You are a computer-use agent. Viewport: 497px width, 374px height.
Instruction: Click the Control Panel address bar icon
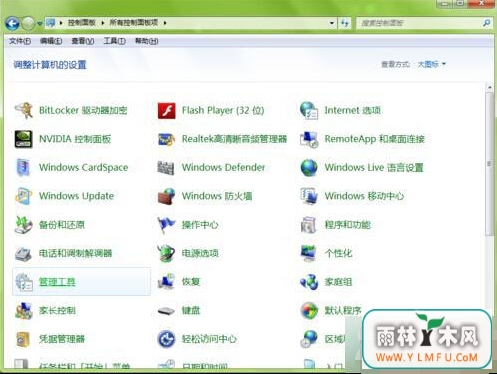click(51, 23)
